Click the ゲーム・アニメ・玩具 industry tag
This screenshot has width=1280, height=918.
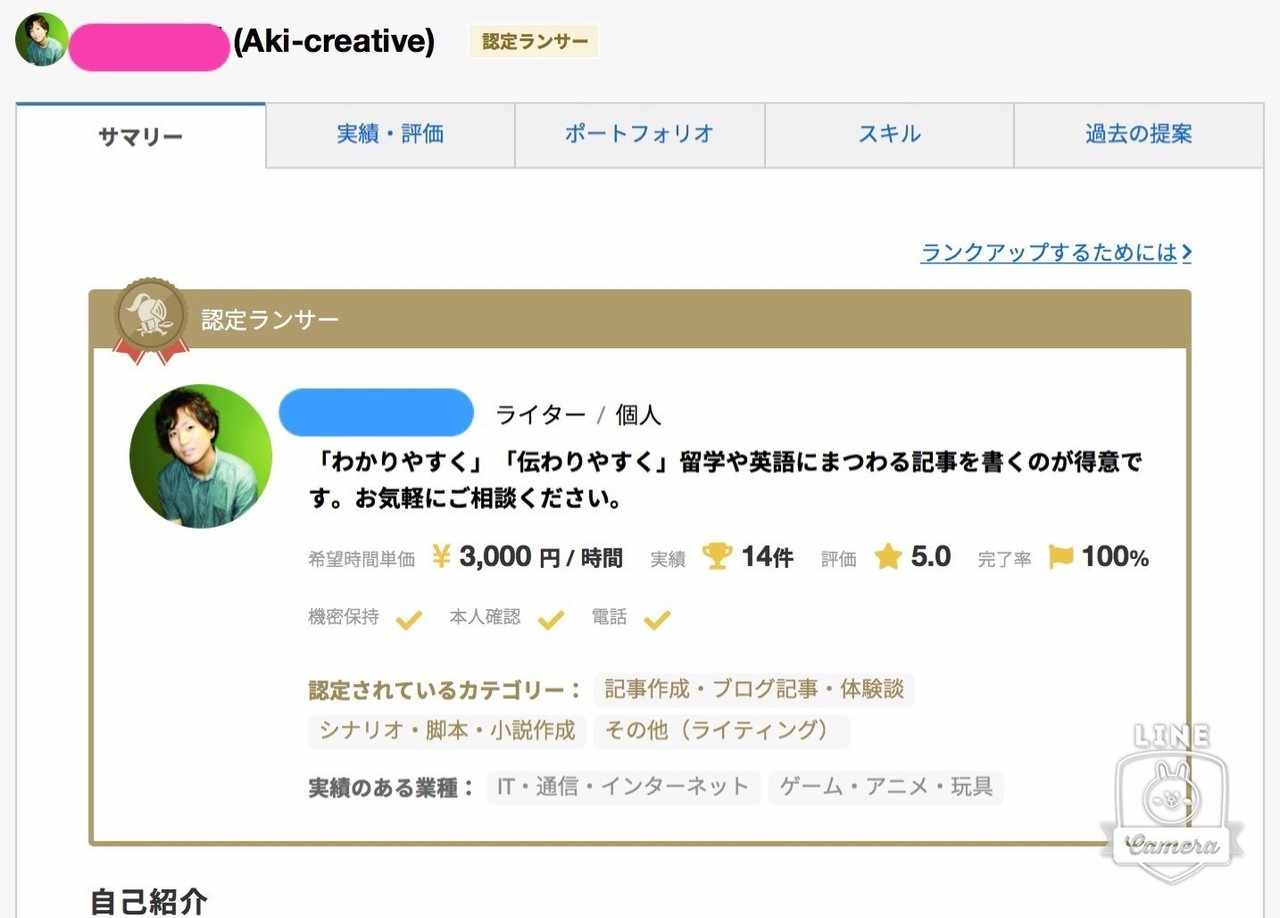[x=886, y=787]
